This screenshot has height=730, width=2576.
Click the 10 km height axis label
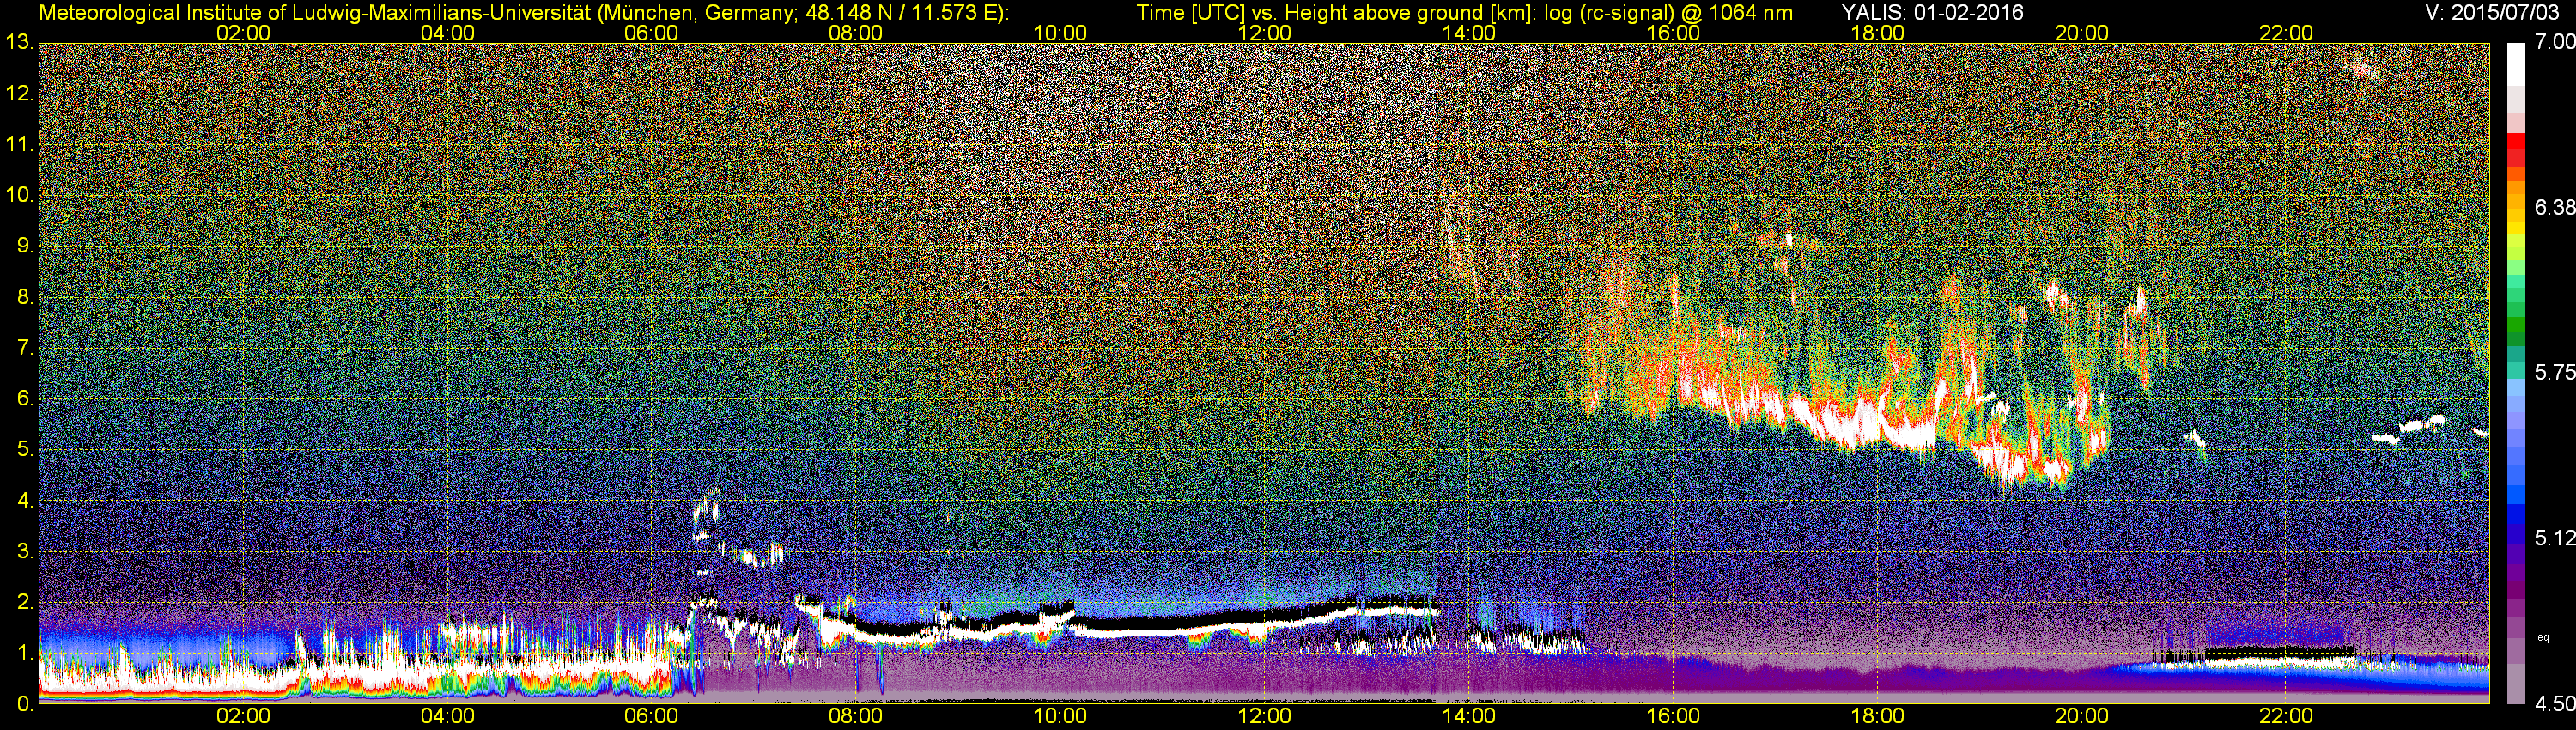(x=19, y=195)
